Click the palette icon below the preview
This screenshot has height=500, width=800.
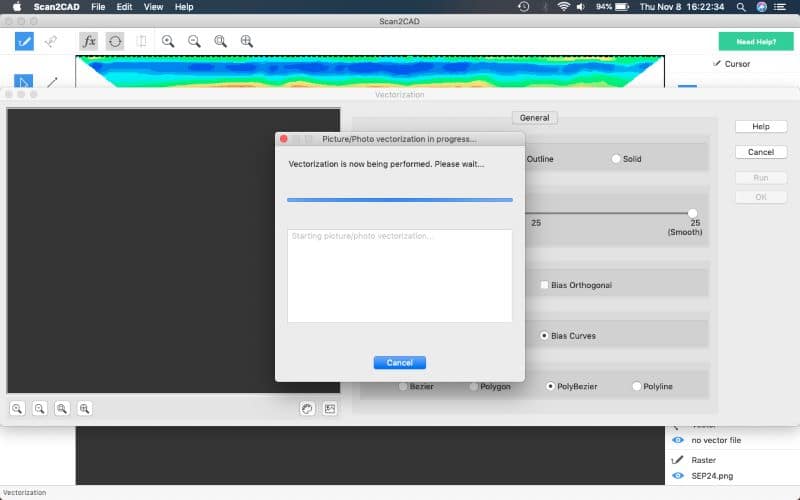click(x=308, y=408)
